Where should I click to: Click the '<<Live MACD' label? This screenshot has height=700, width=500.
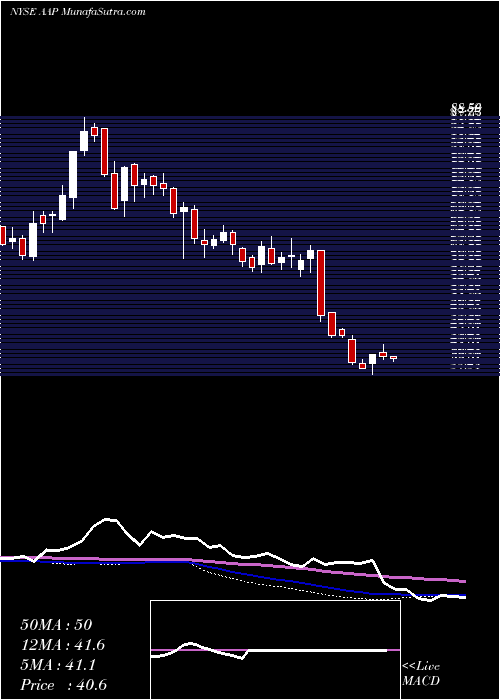(421, 673)
